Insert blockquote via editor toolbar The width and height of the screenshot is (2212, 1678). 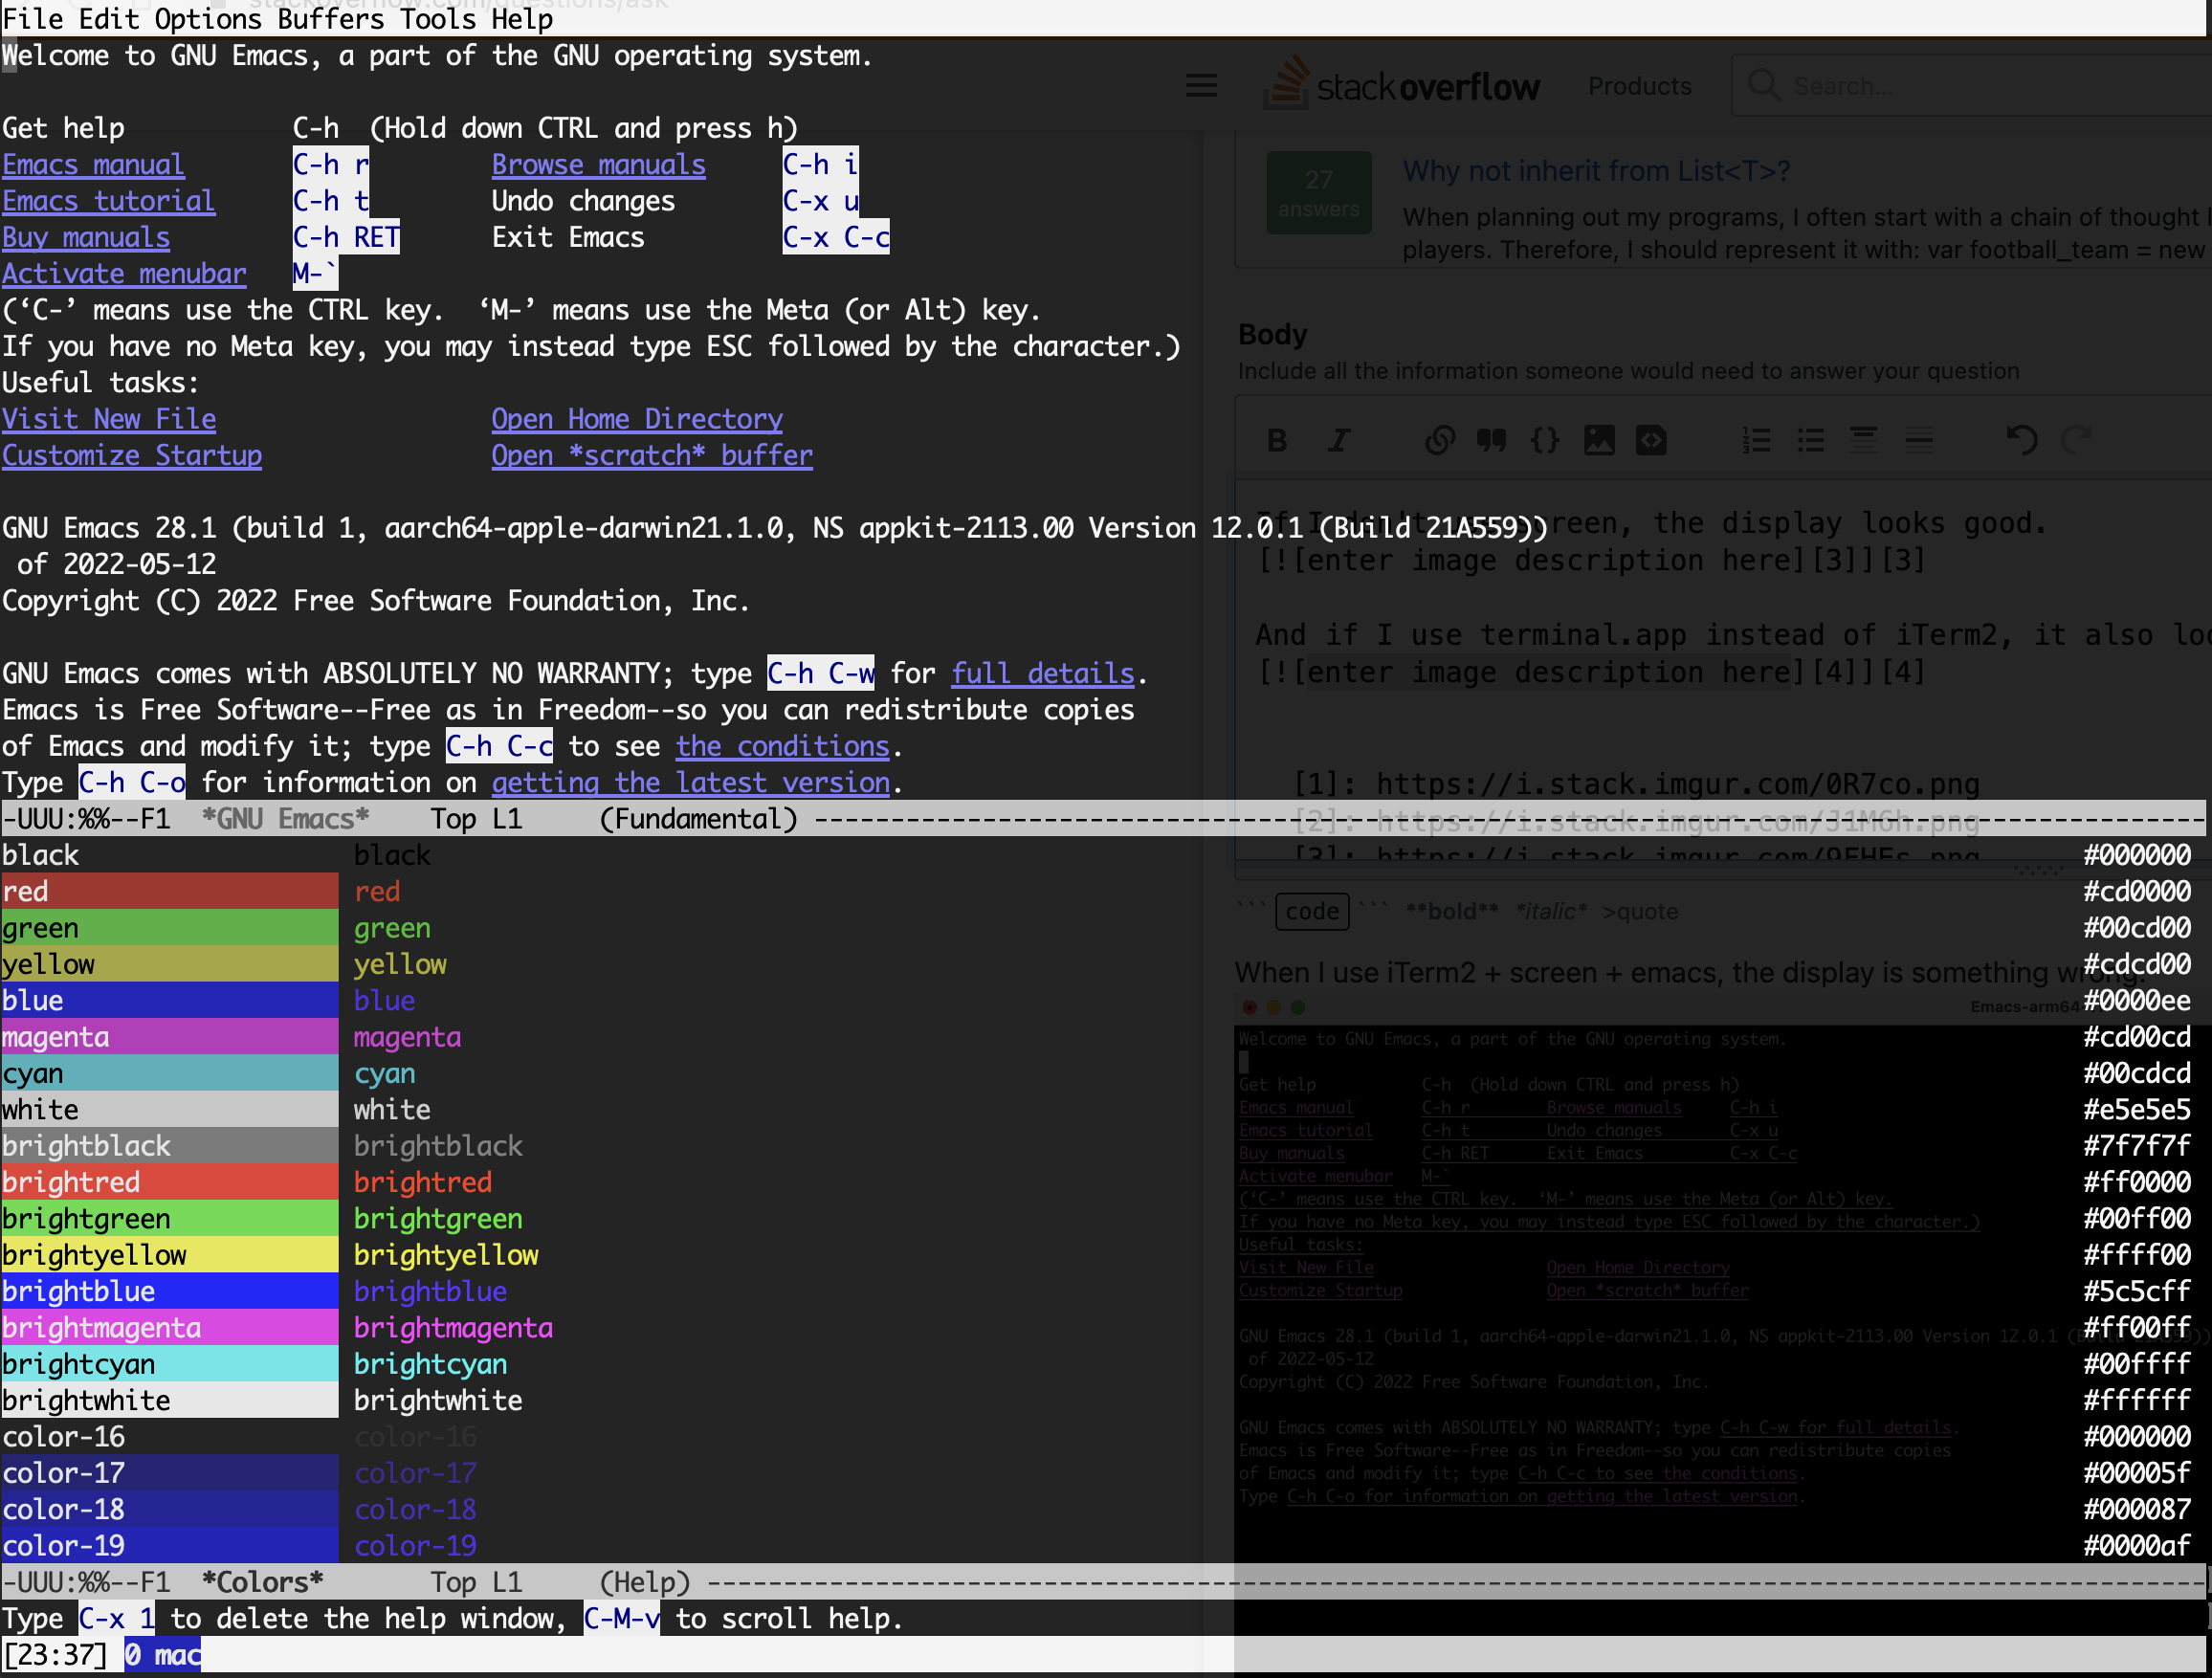click(x=1491, y=440)
